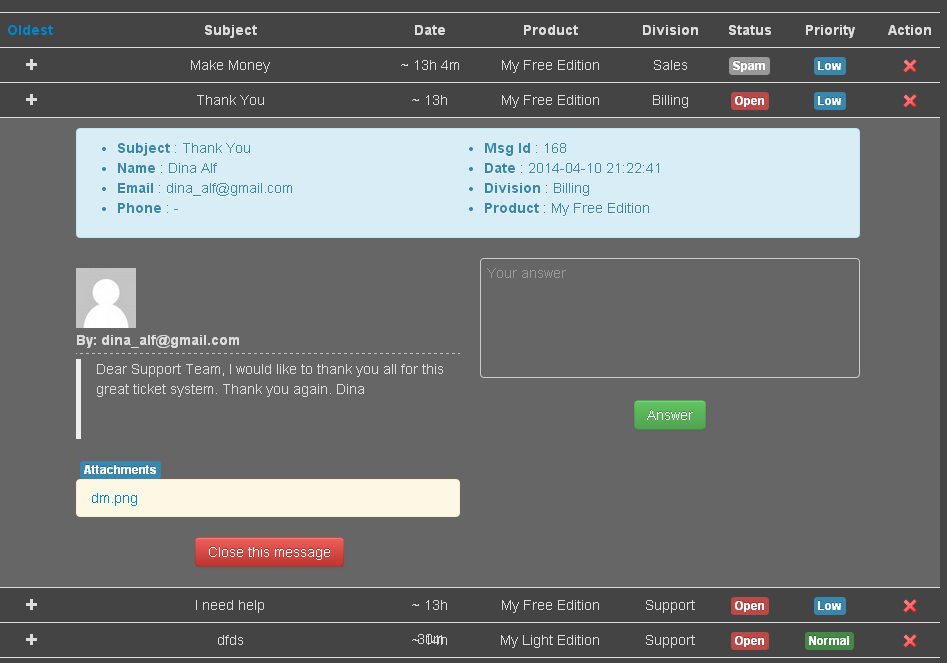Click the Division column header
This screenshot has width=947, height=663.
click(670, 30)
